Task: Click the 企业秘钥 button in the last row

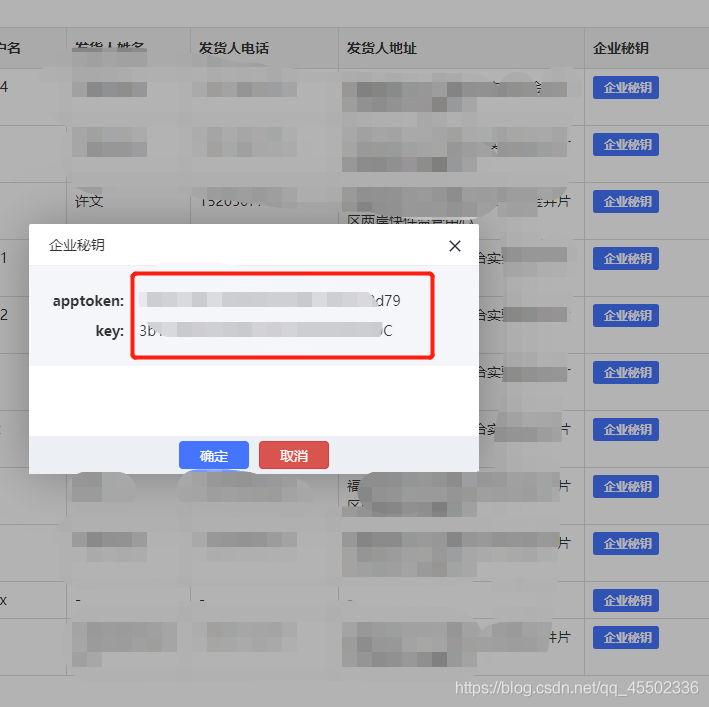Action: 626,638
